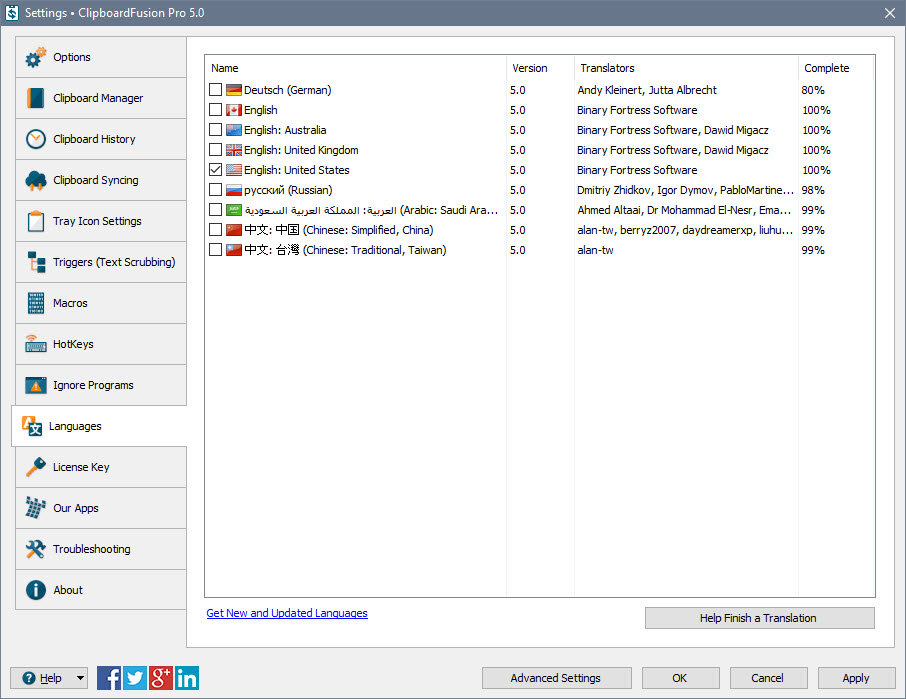Sort languages by the Version column header

(x=540, y=68)
